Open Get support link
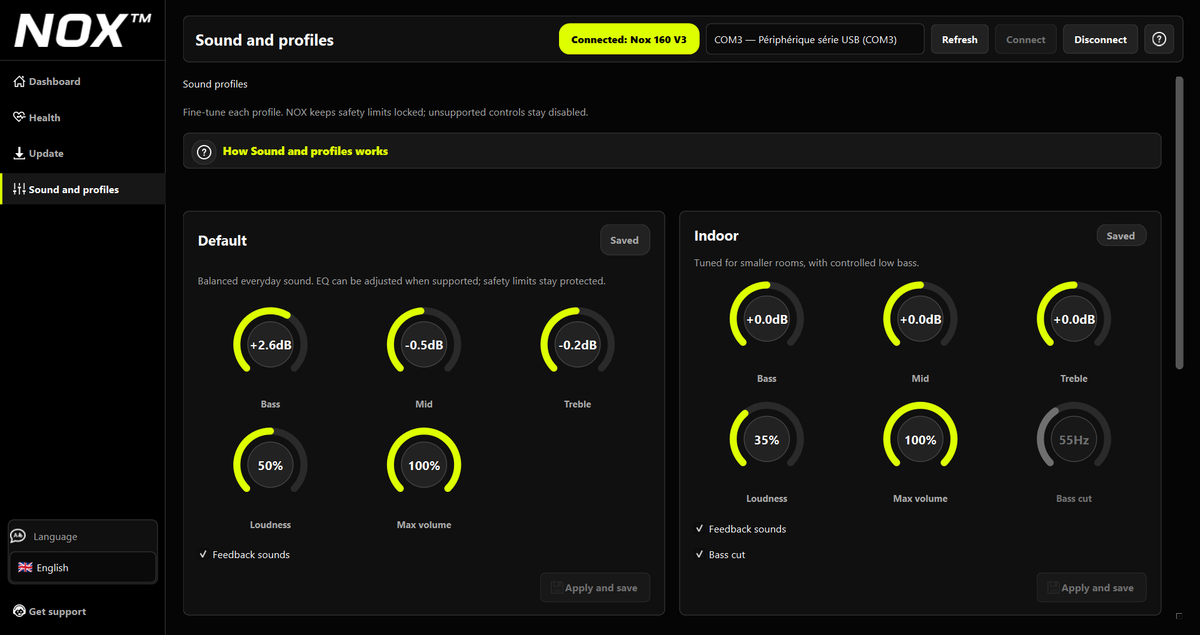Image resolution: width=1200 pixels, height=635 pixels. (x=50, y=611)
